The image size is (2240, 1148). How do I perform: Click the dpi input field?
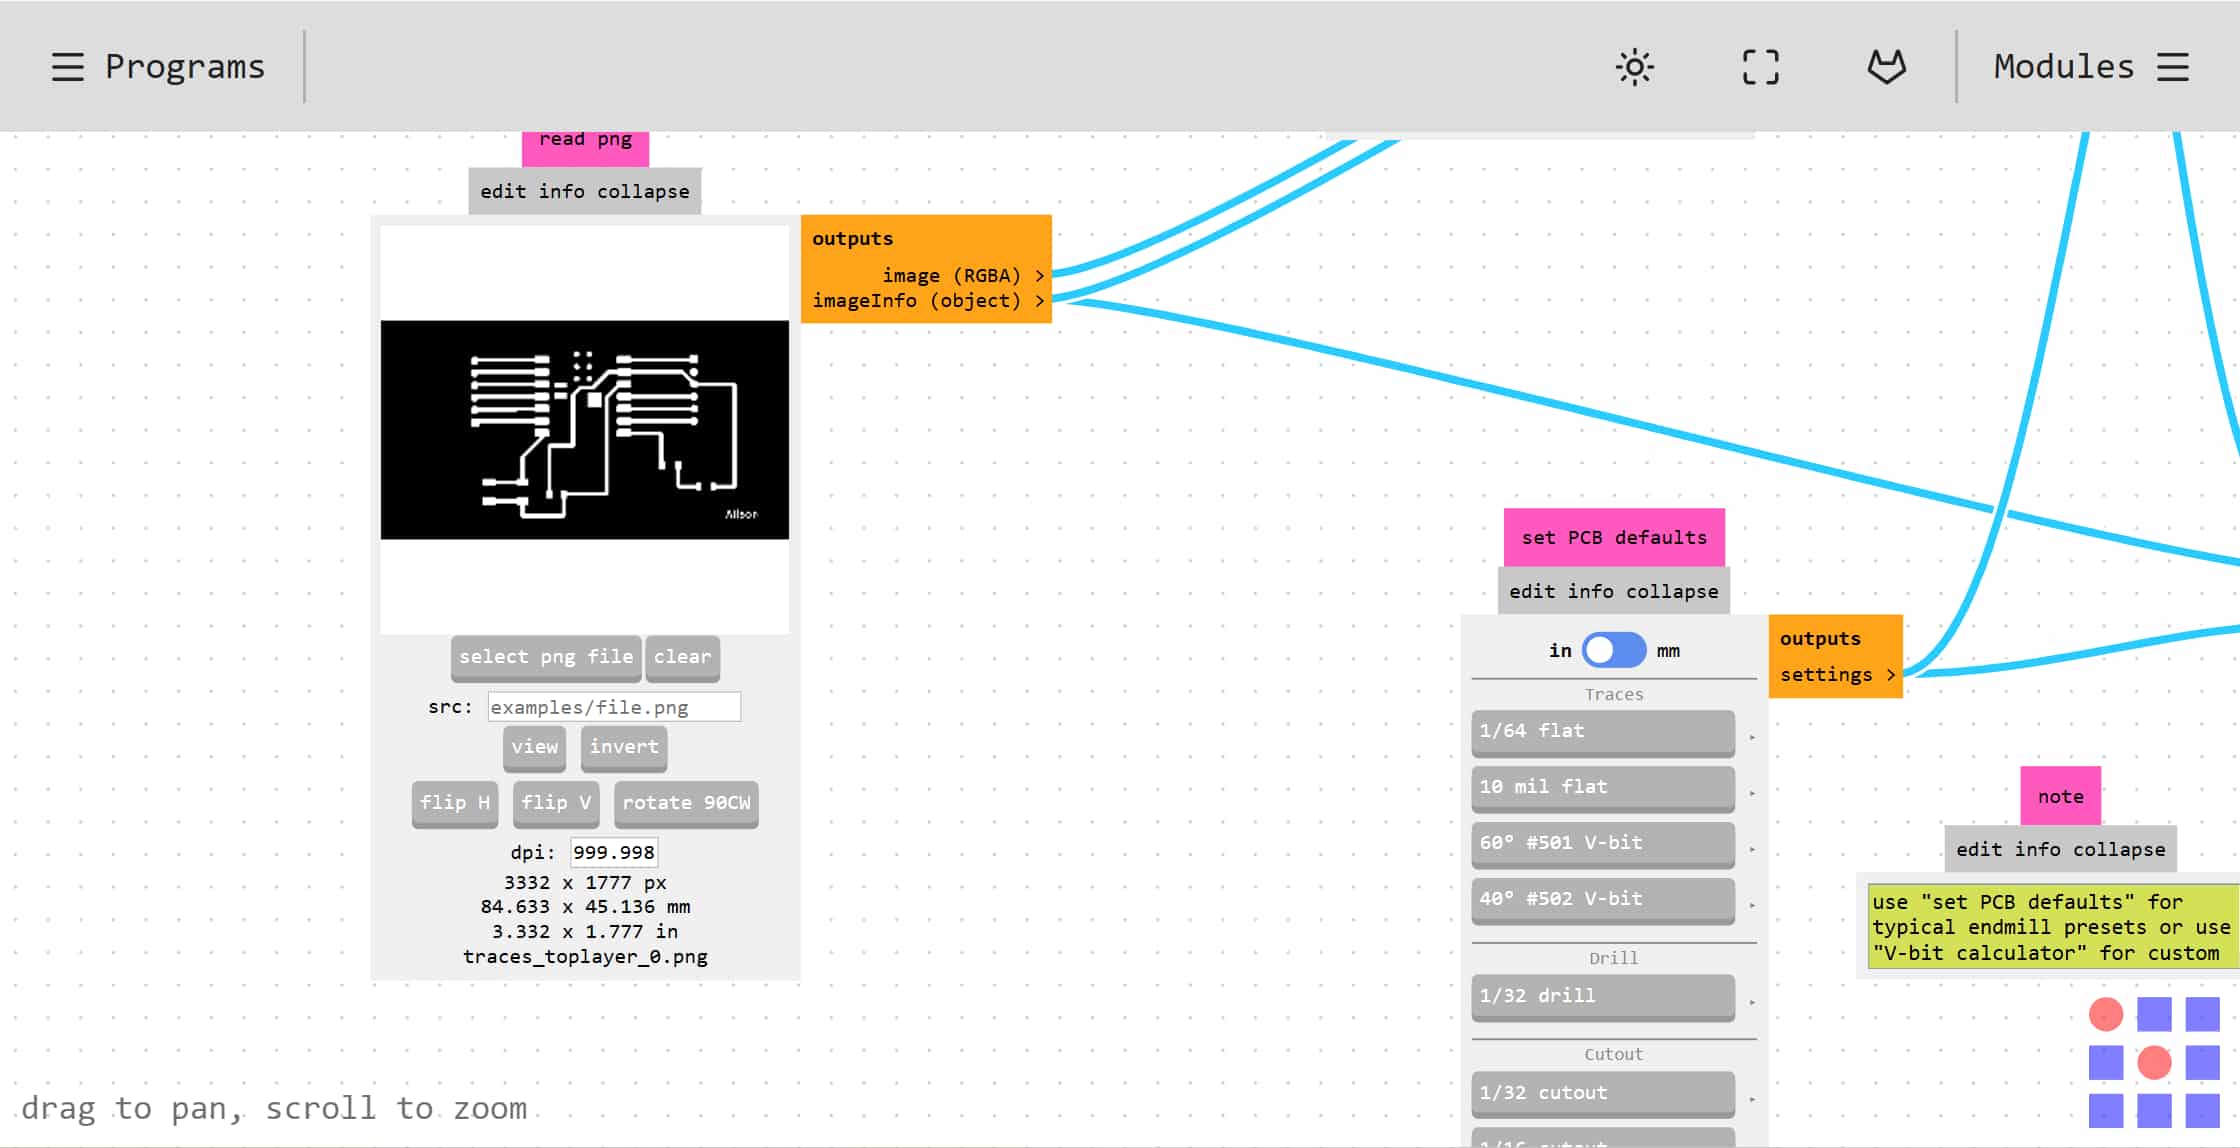click(614, 853)
